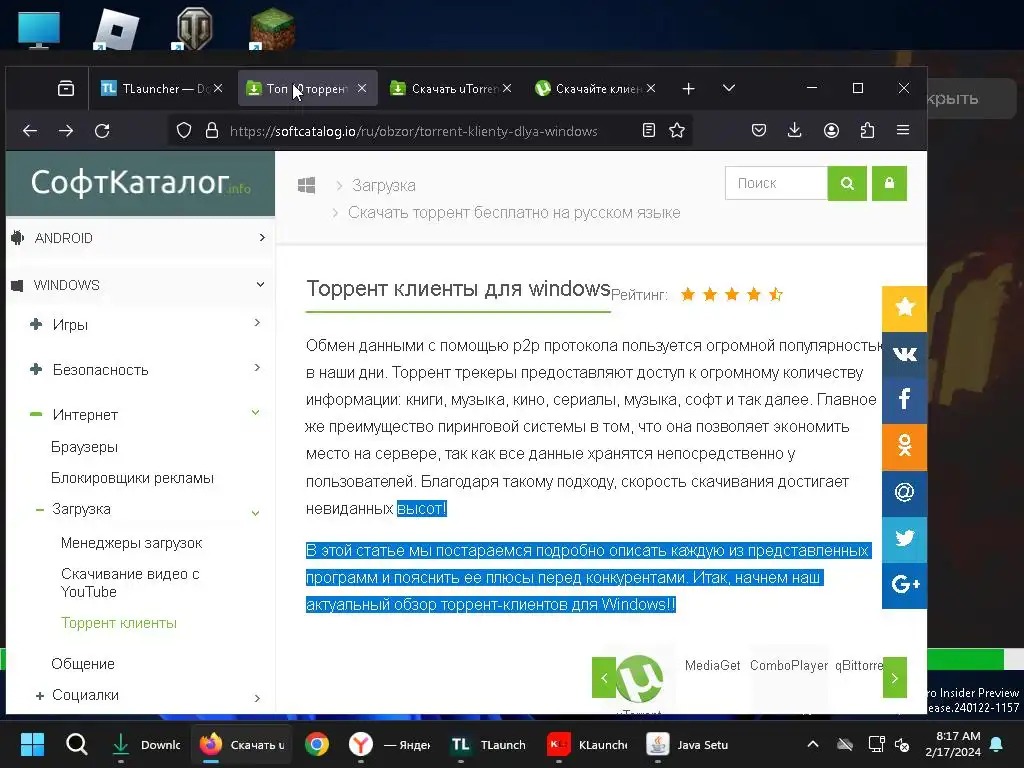Open the list all tabs dropdown
This screenshot has width=1024, height=768.
click(x=729, y=88)
